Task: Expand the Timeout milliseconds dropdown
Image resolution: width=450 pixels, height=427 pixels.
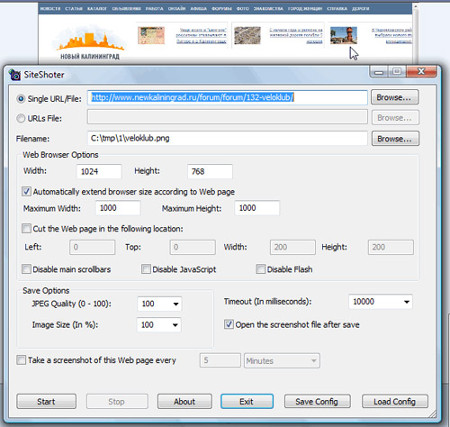Action: tap(407, 302)
